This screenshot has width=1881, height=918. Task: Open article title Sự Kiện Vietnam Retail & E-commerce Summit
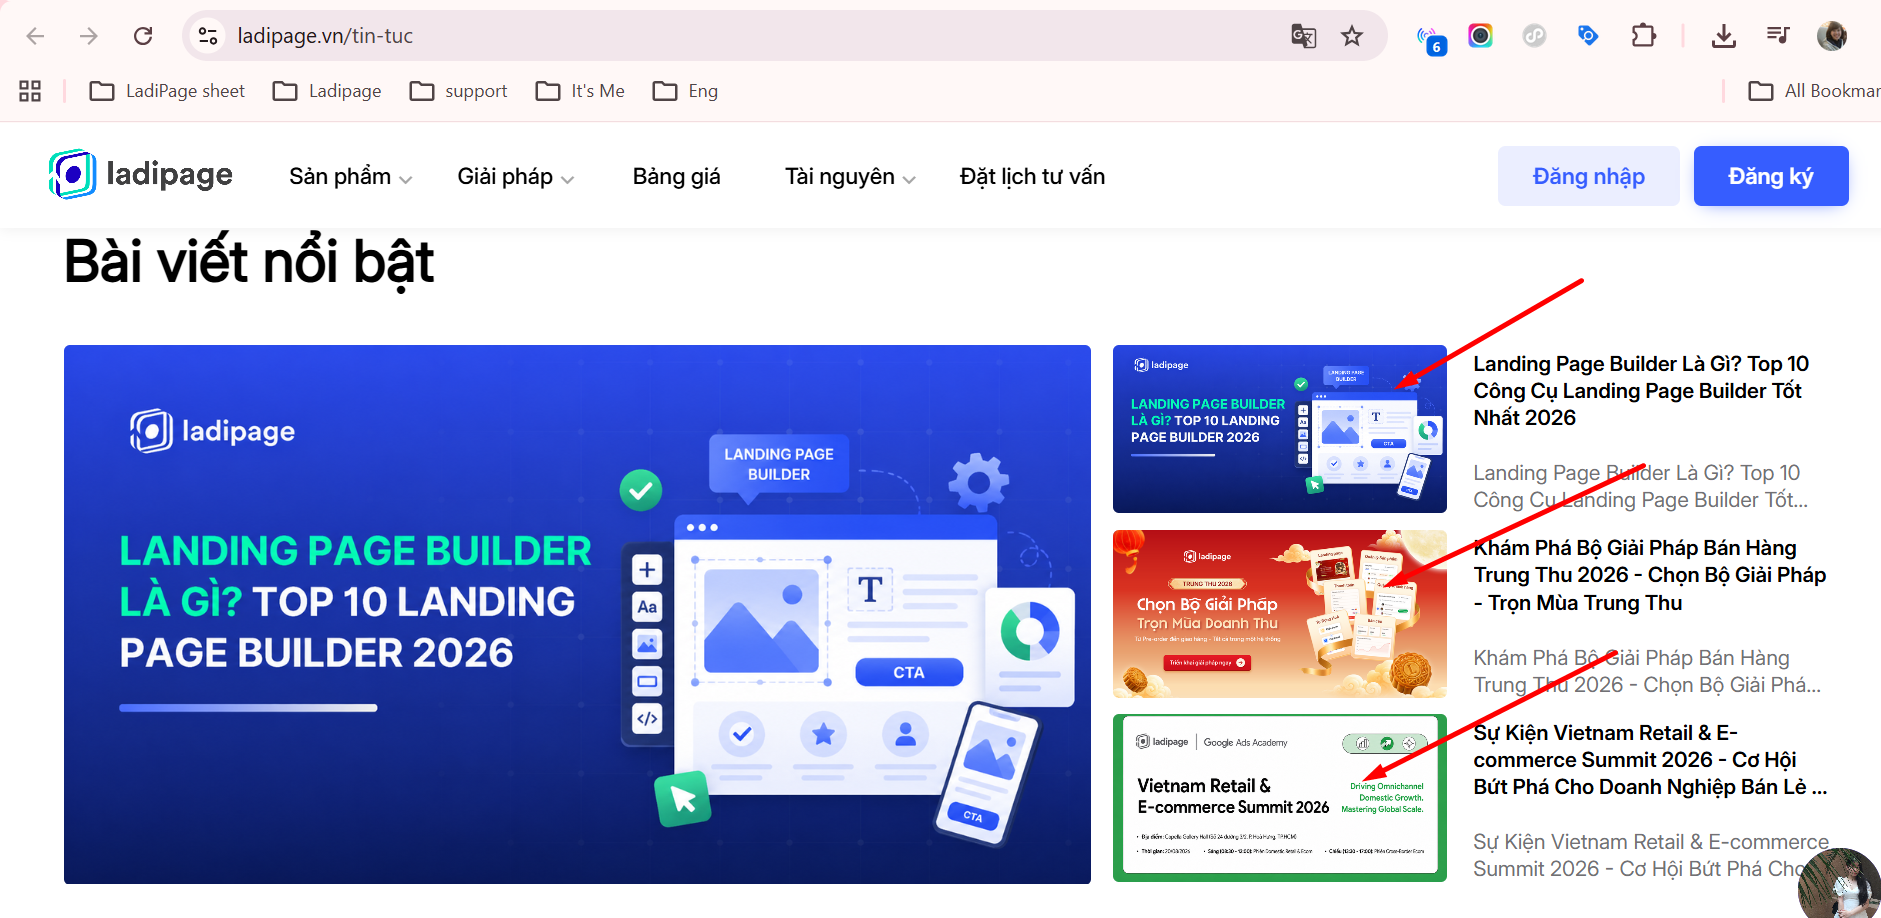[1650, 760]
